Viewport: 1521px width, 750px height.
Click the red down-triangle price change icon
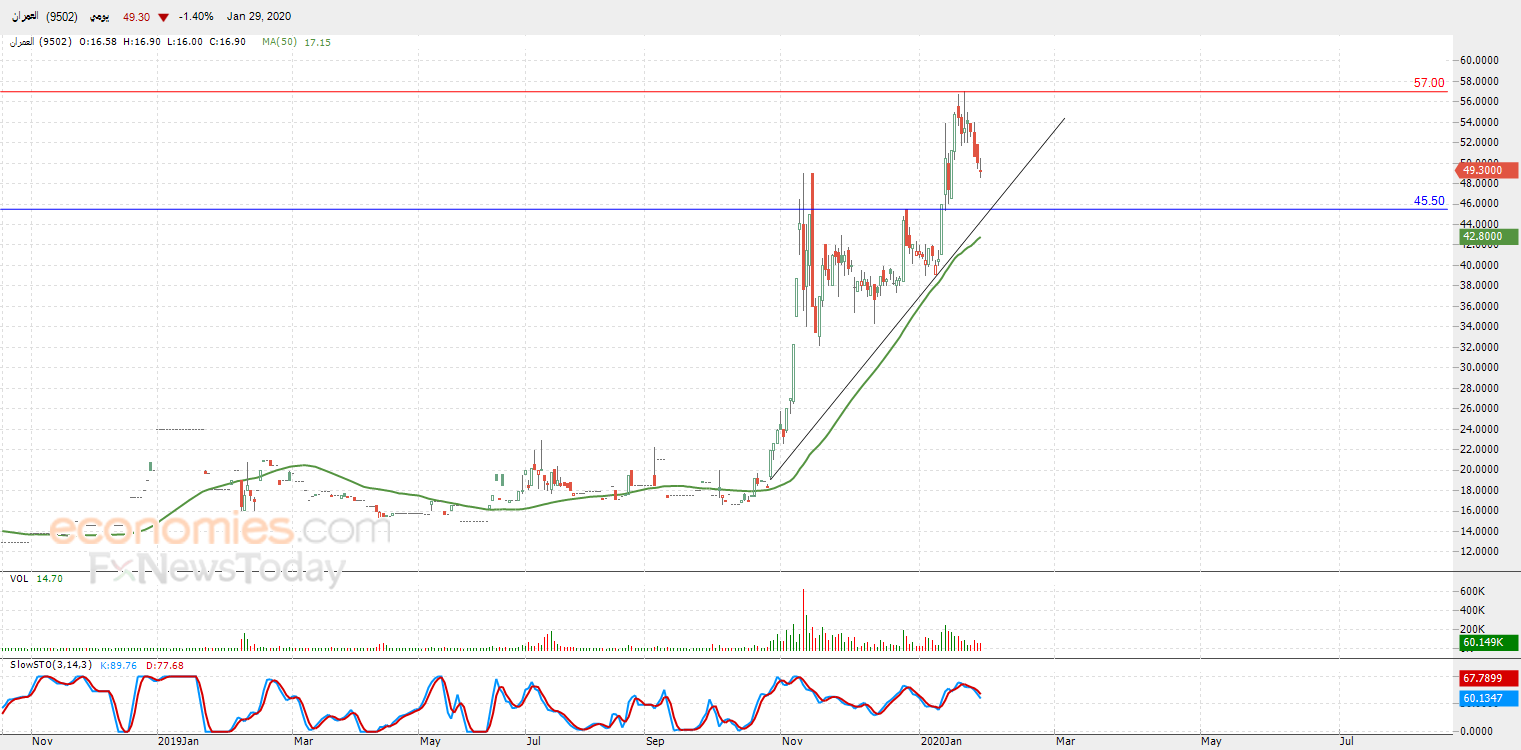point(163,17)
